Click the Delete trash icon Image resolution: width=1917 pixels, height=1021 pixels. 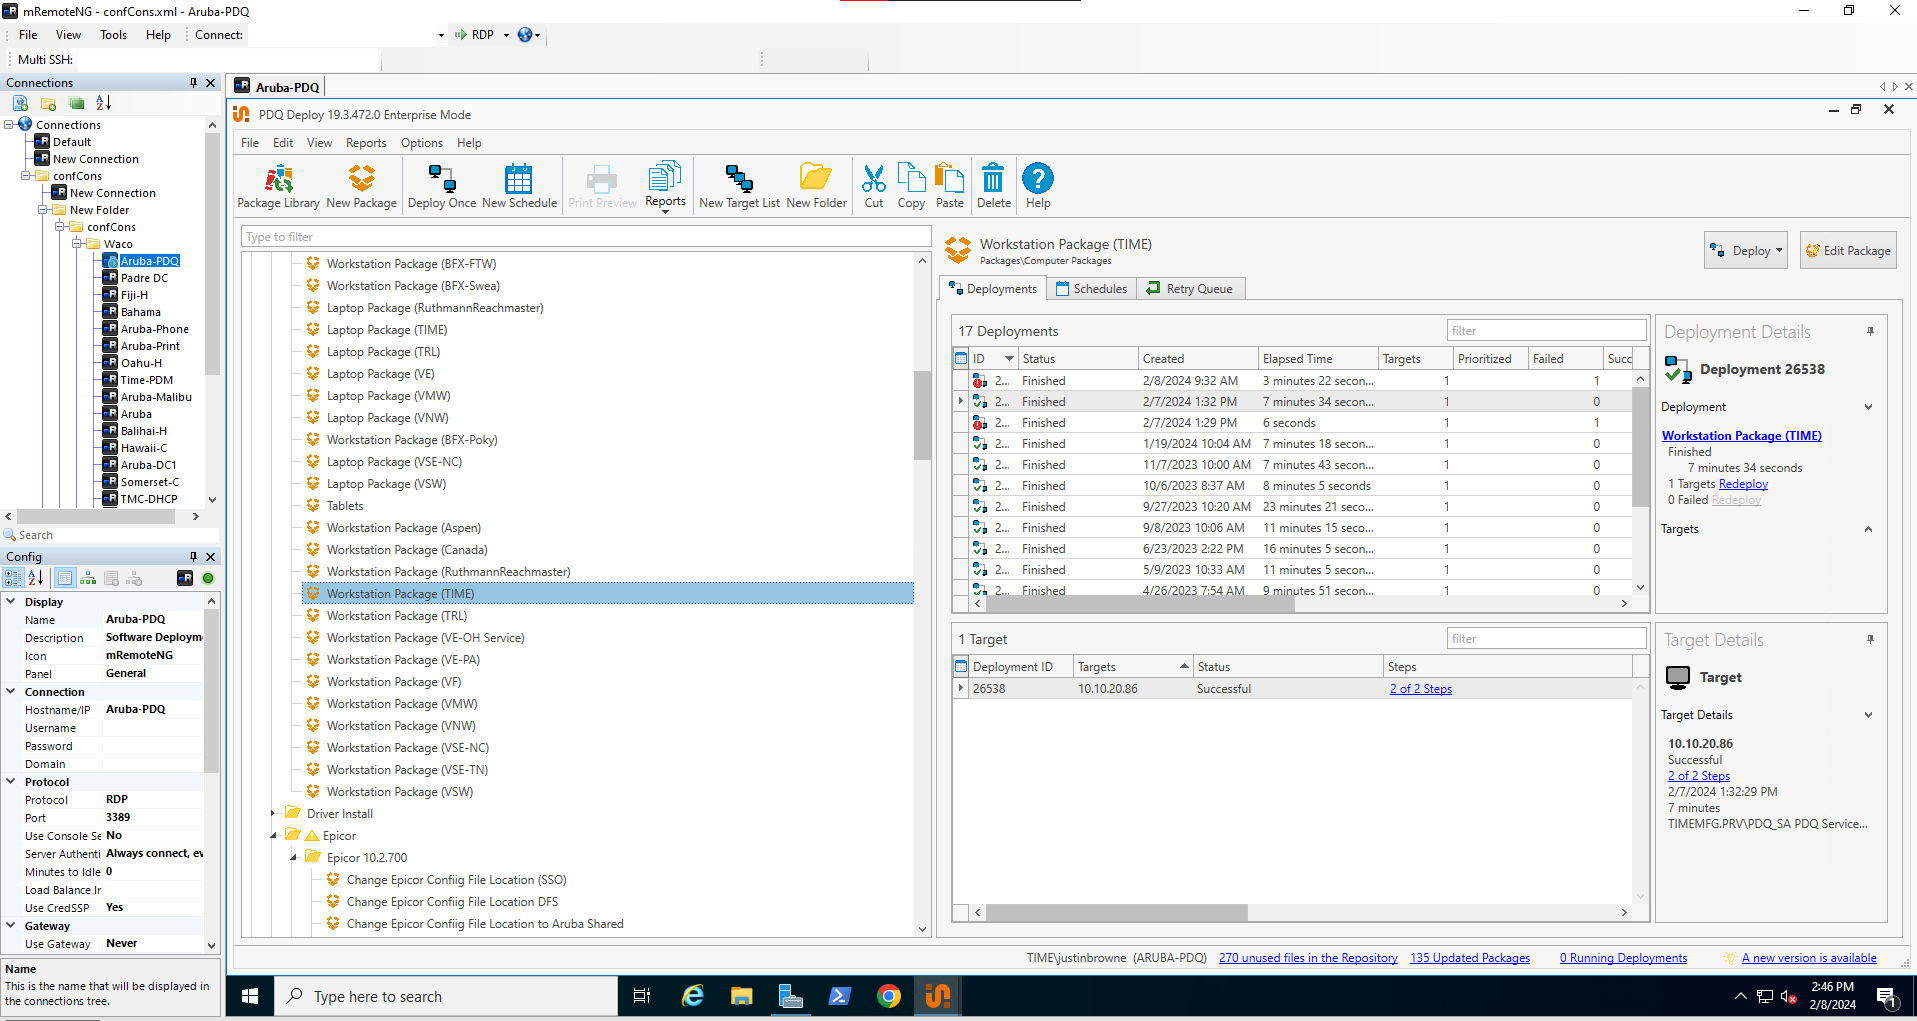(x=993, y=186)
